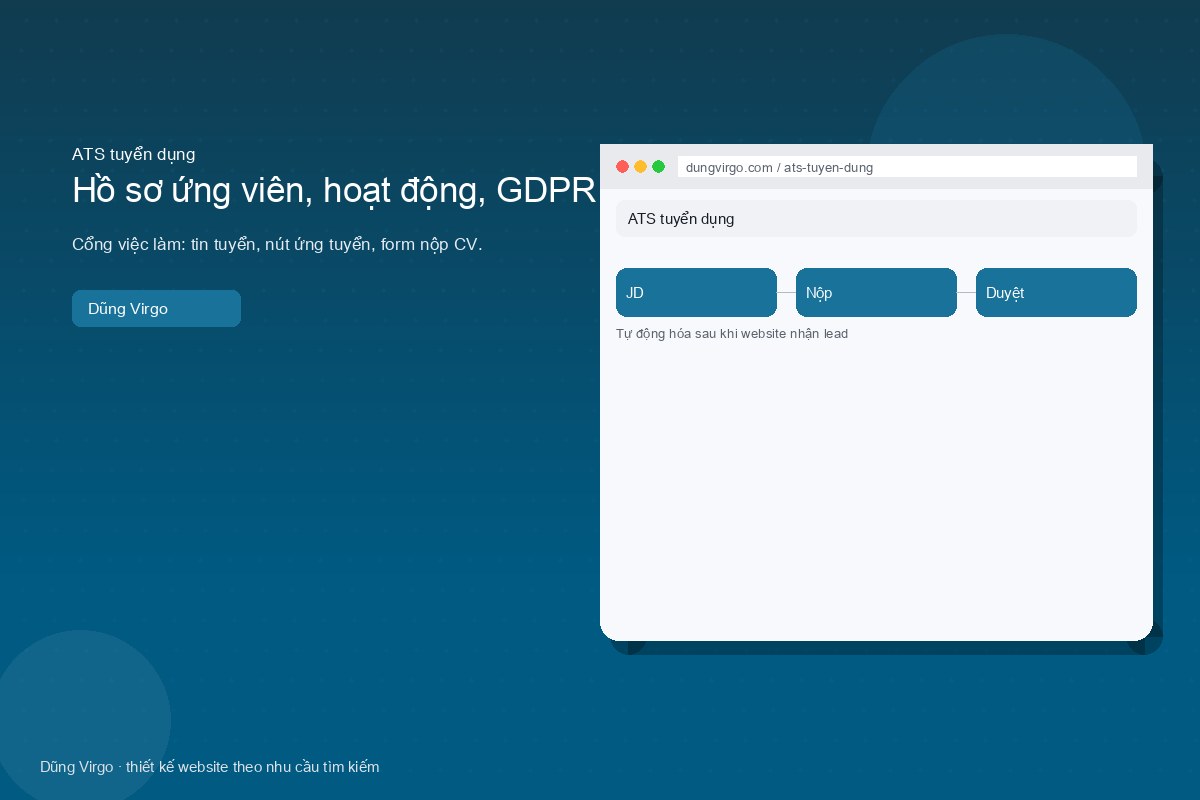The image size is (1200, 800).
Task: Click the headline "Hồ sơ ứng viên, hoạt động, GDPR"
Action: pos(334,190)
